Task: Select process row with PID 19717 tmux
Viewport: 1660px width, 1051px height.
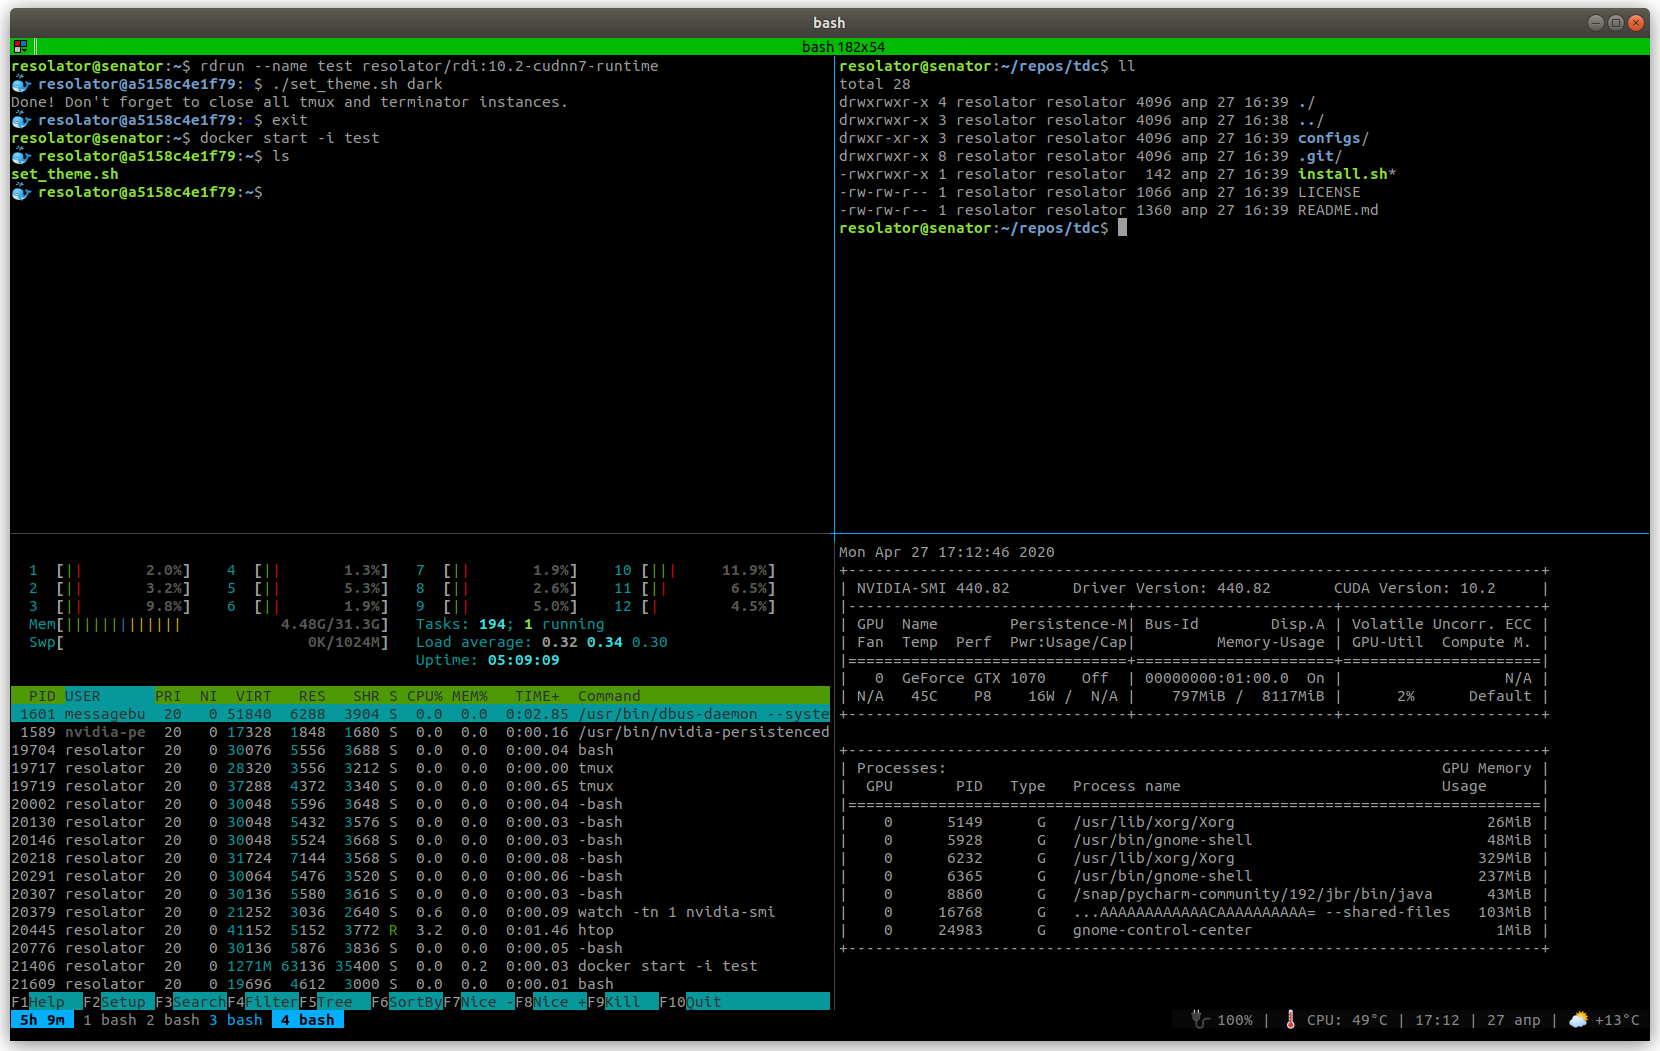Action: (420, 768)
